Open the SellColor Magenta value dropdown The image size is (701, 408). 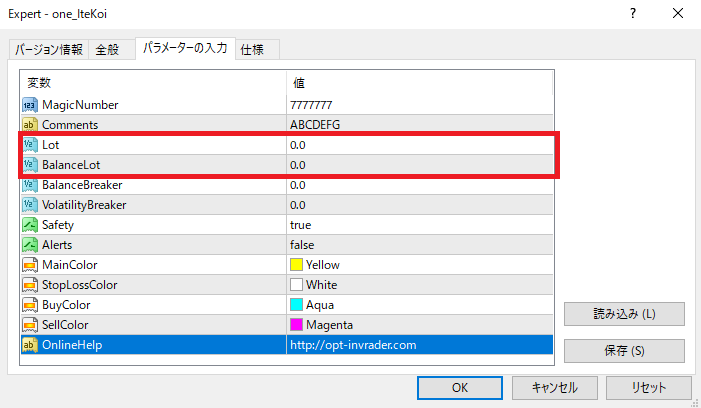point(418,325)
